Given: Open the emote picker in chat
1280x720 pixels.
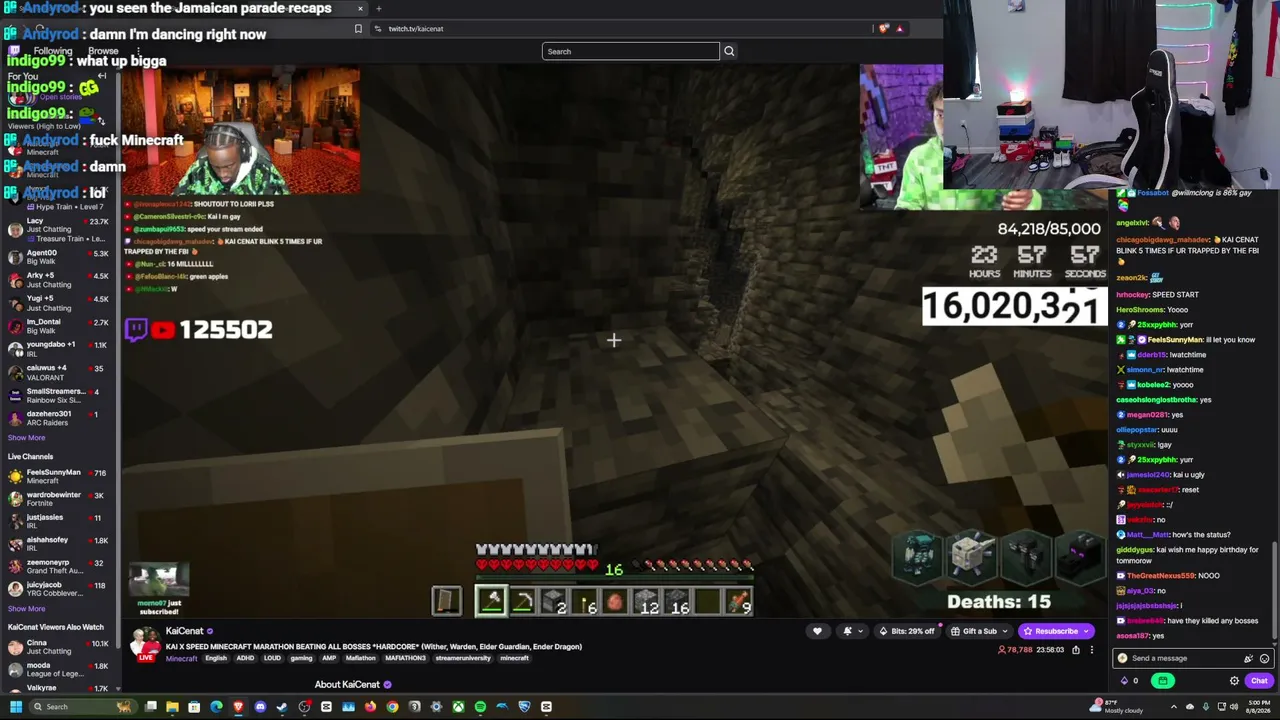Looking at the screenshot, I should (x=1265, y=658).
